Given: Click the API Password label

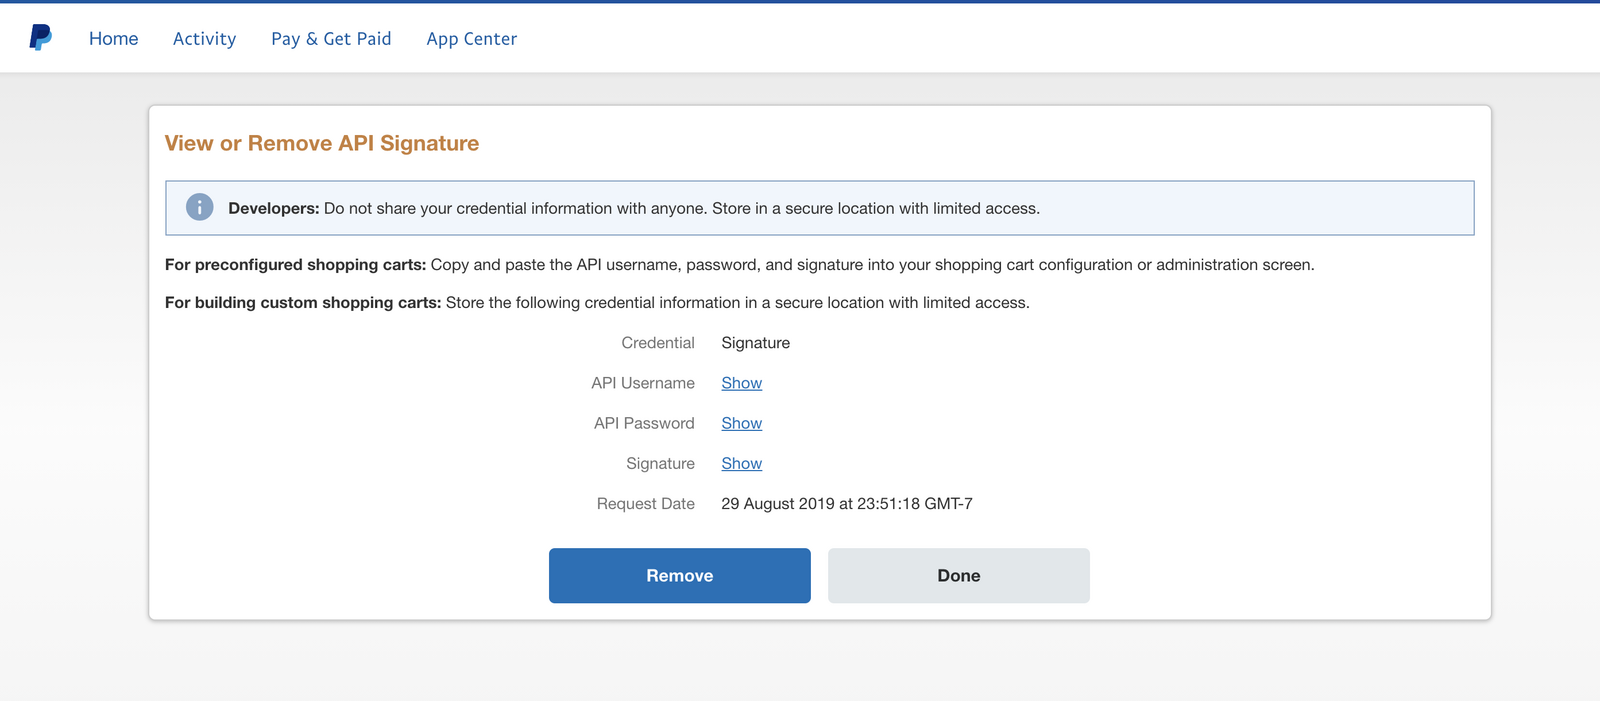Looking at the screenshot, I should [644, 423].
